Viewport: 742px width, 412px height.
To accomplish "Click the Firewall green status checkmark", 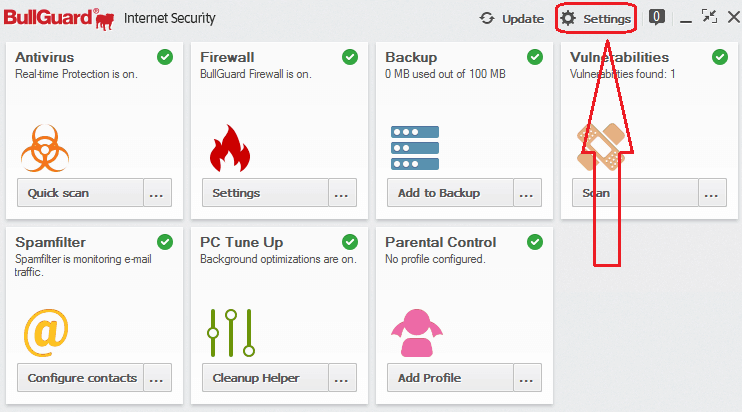I will [x=350, y=57].
